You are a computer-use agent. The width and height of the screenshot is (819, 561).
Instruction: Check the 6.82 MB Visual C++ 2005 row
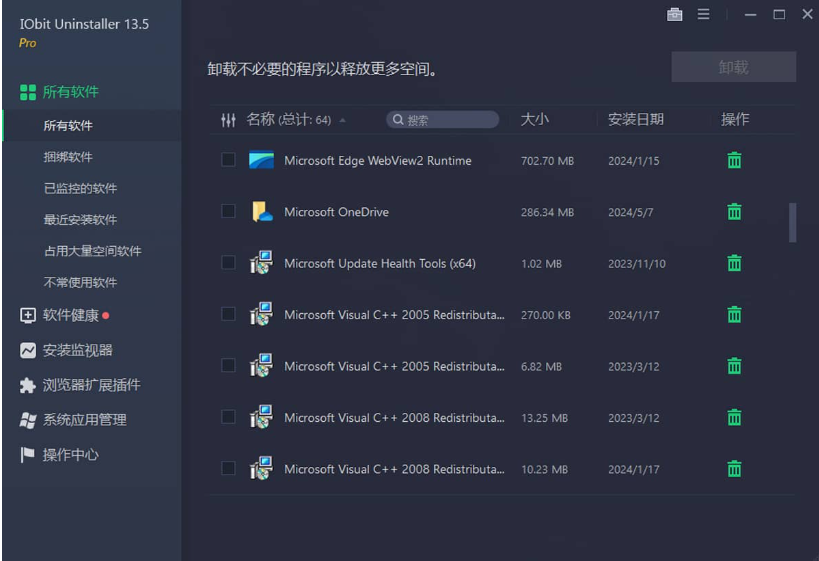pos(228,365)
